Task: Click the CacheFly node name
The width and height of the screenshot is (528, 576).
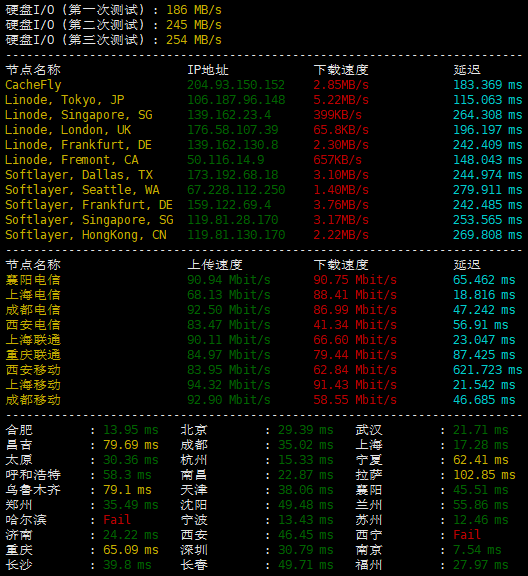Action: (33, 85)
